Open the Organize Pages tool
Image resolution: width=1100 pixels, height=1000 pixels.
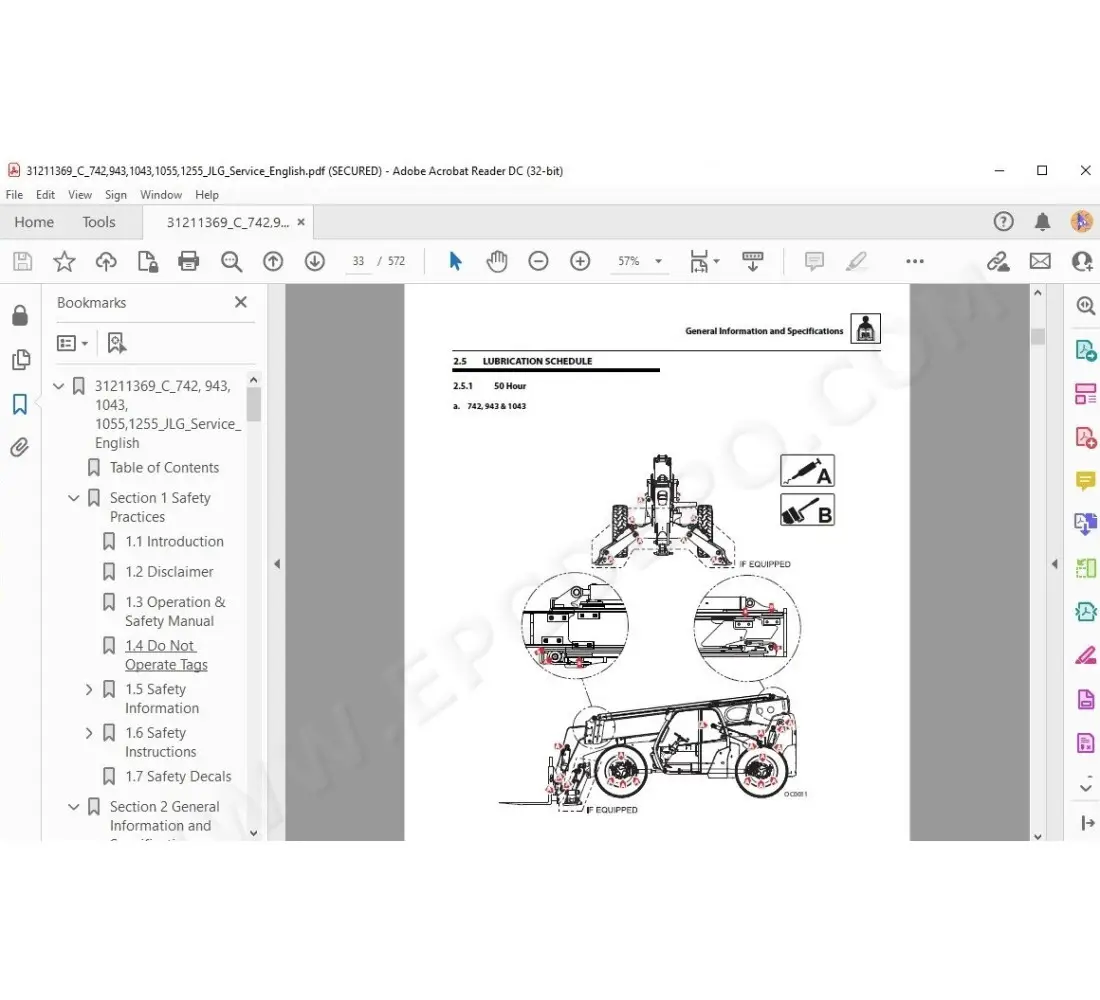coord(1085,393)
